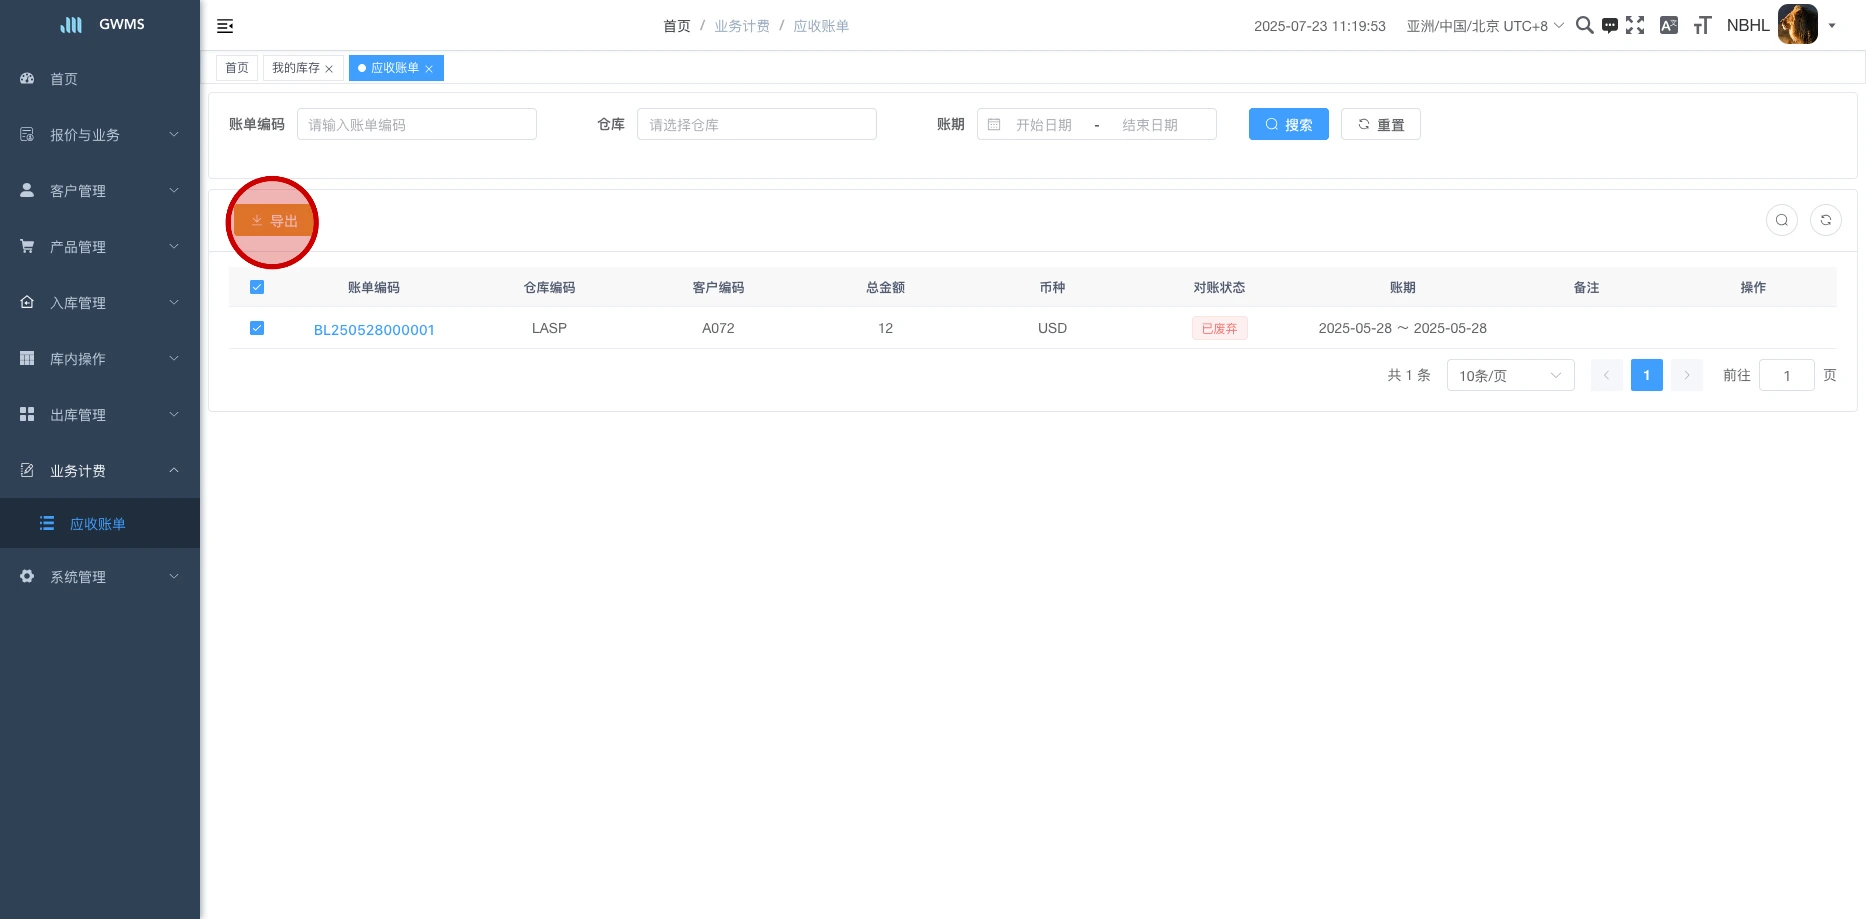The image size is (1866, 919).
Task: Select 应收账单 in the sidebar menu
Action: coord(98,524)
